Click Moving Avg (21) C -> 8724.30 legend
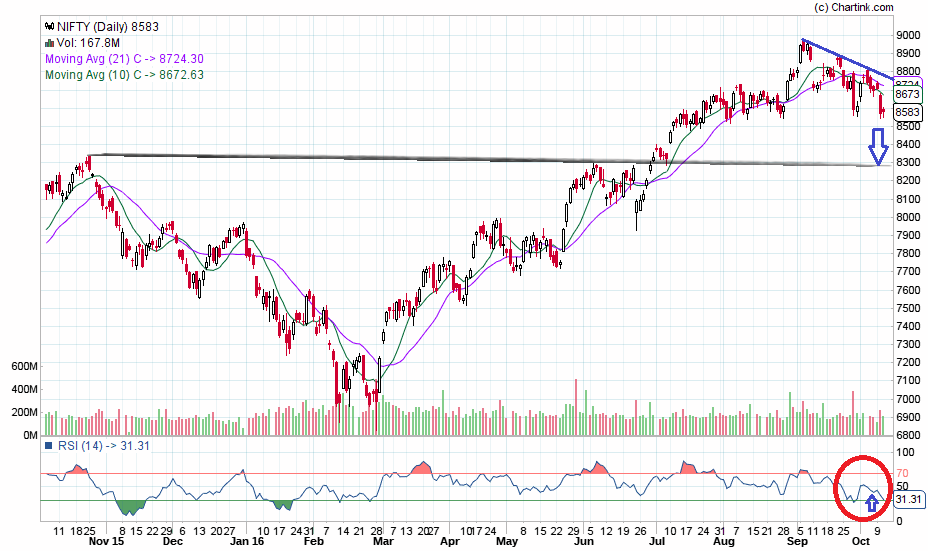Screen dimensions: 930x551 125,59
